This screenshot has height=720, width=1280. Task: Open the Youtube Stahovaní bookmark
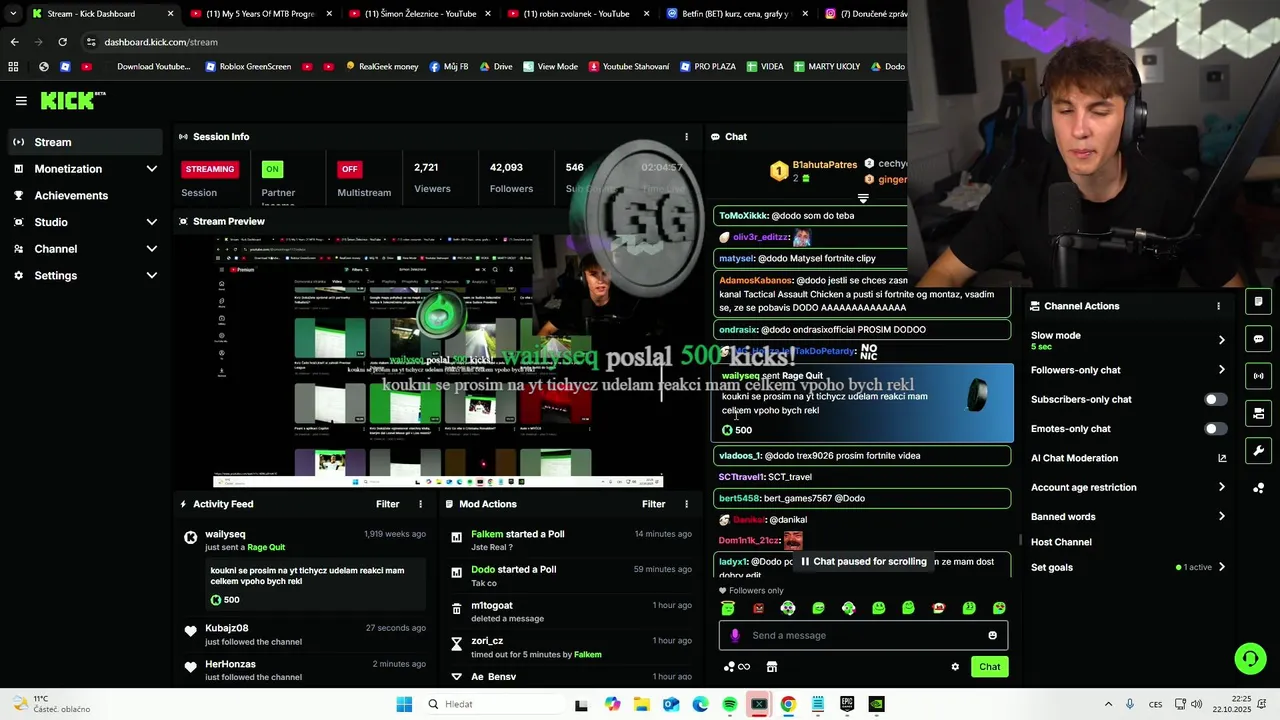(629, 67)
